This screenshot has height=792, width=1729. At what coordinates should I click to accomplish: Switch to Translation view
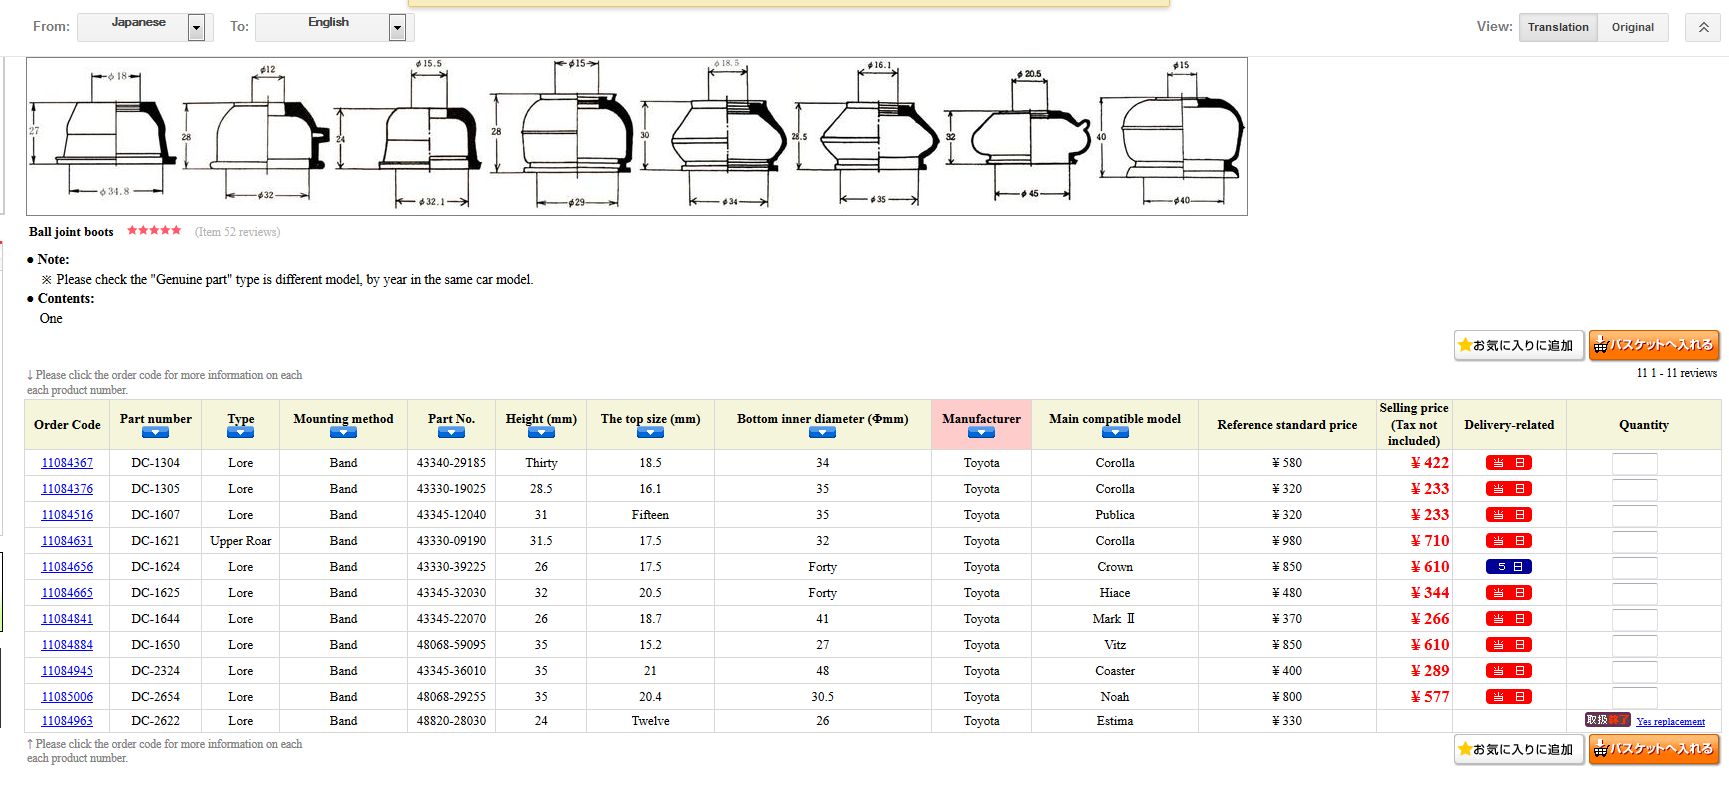coord(1557,27)
